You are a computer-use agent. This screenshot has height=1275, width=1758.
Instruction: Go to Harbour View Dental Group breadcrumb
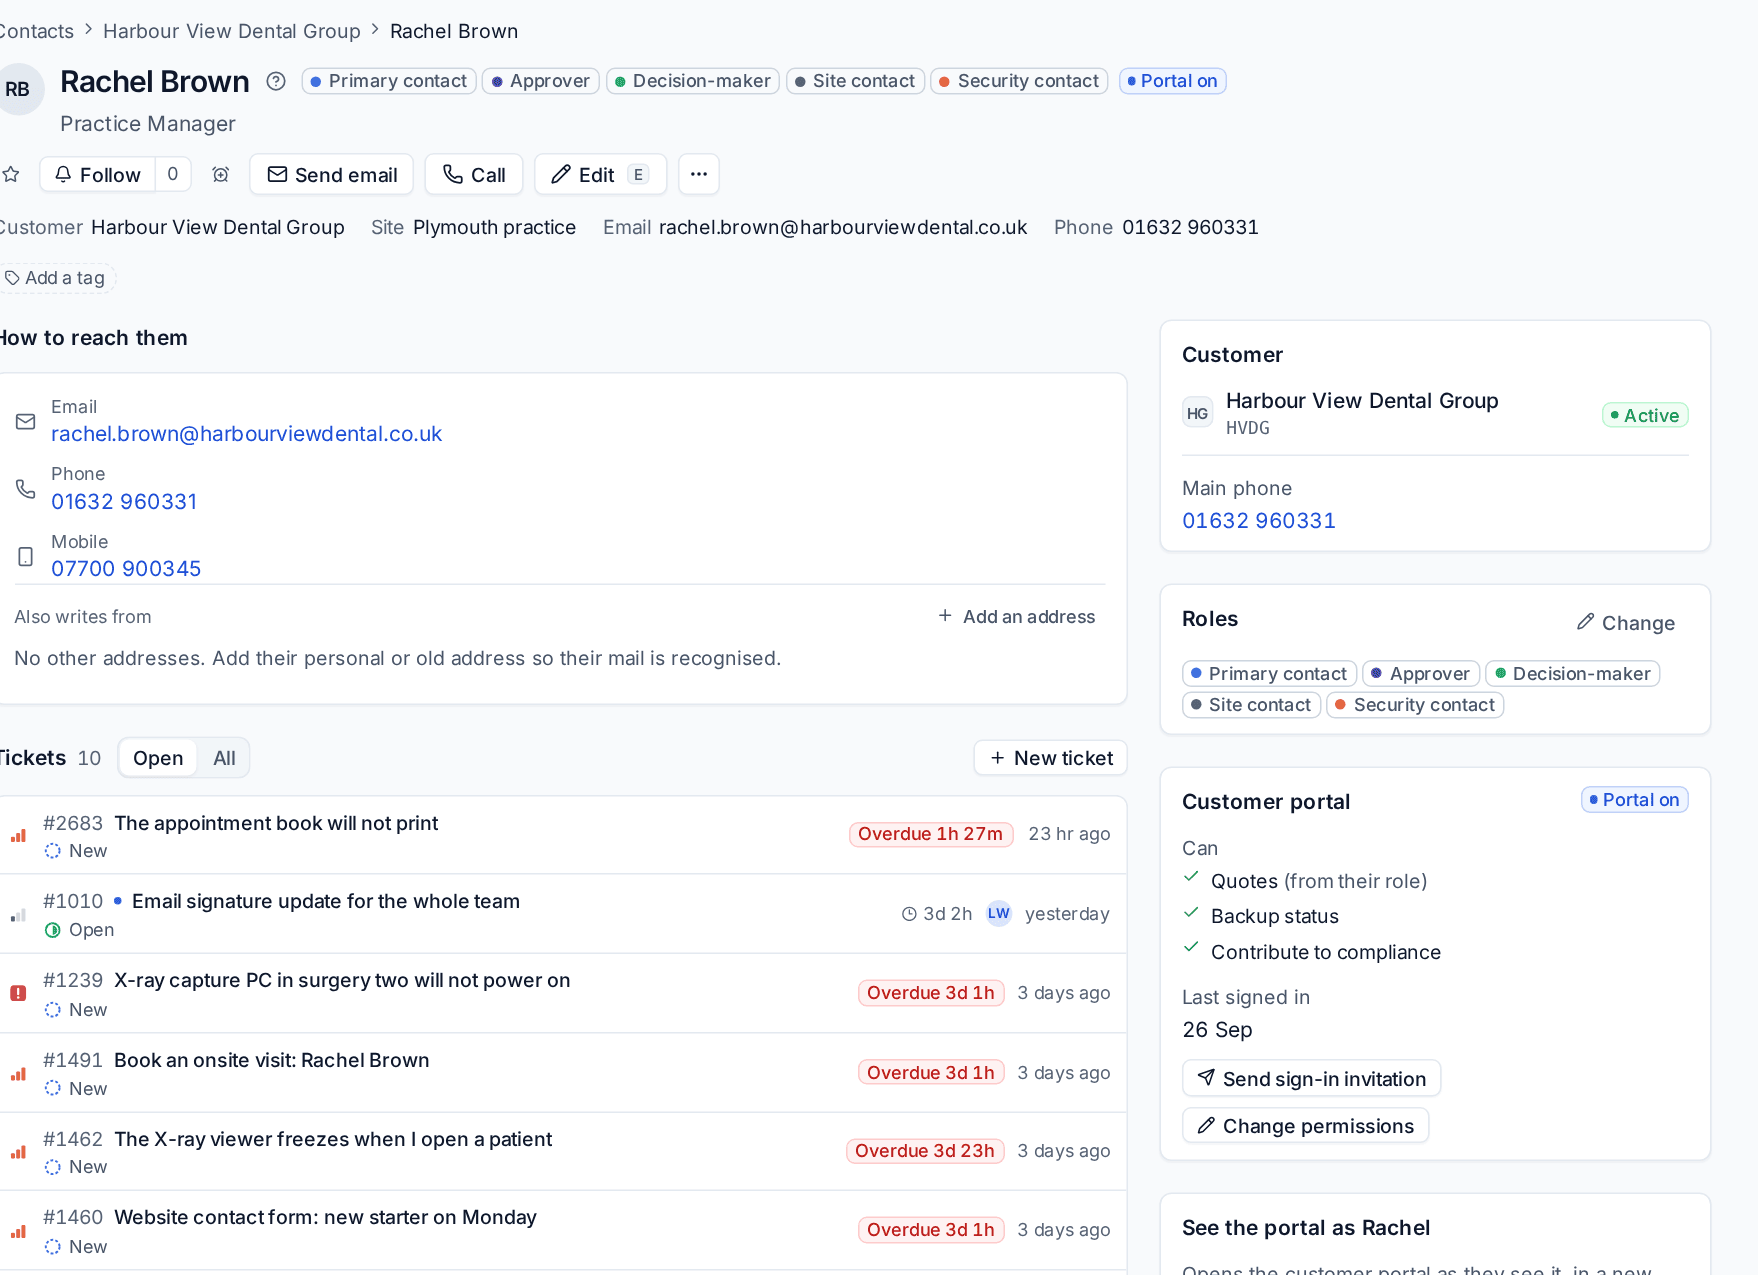232,31
